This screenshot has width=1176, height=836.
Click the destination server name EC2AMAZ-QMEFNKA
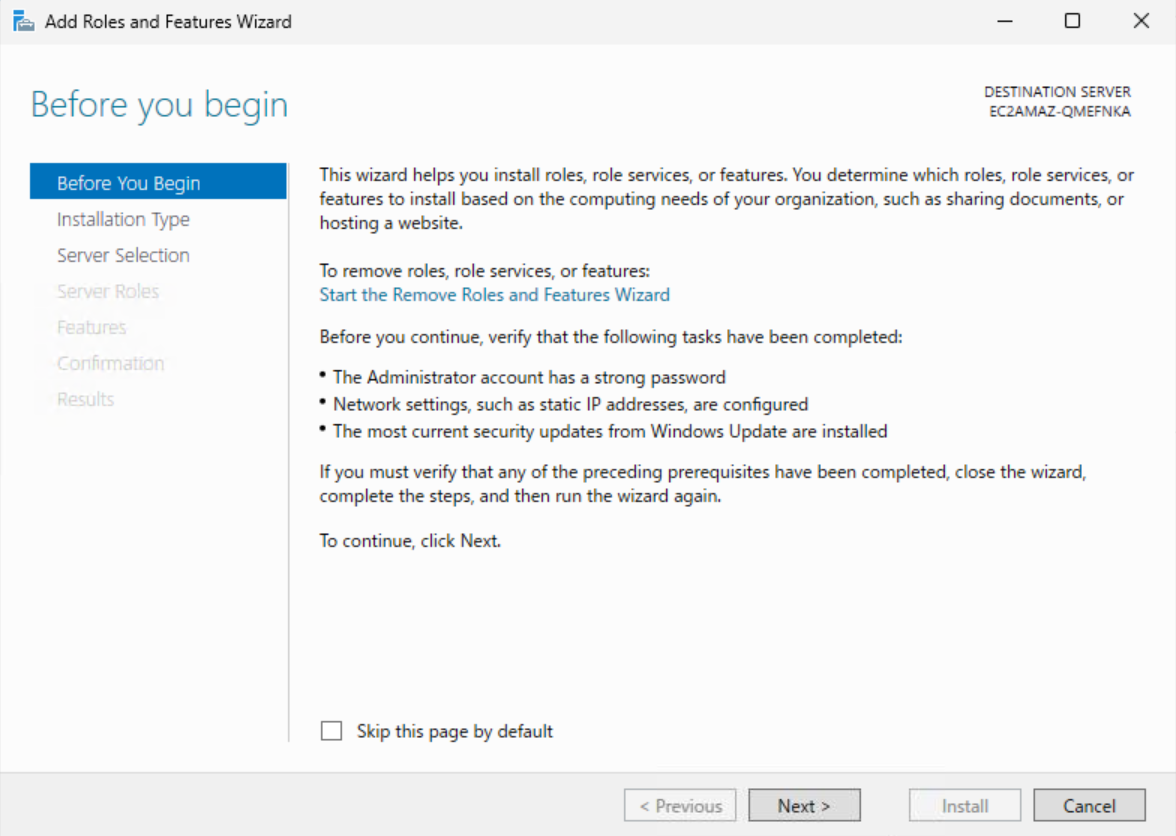1060,112
